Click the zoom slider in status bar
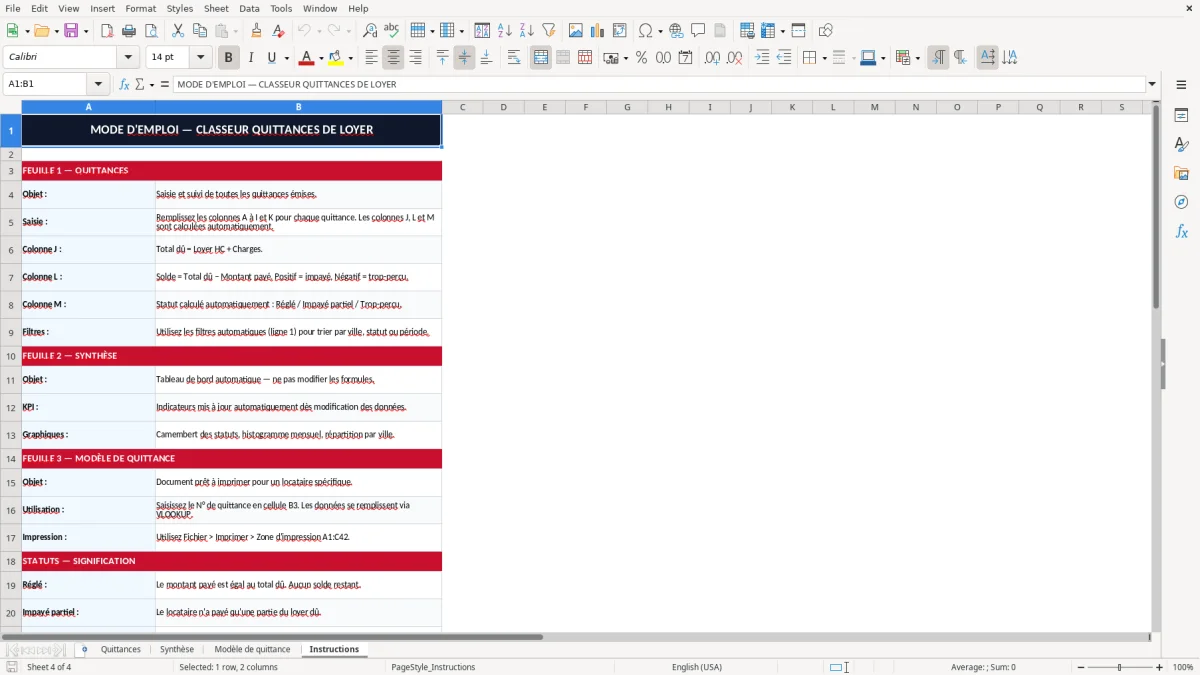The width and height of the screenshot is (1200, 675). (1118, 667)
